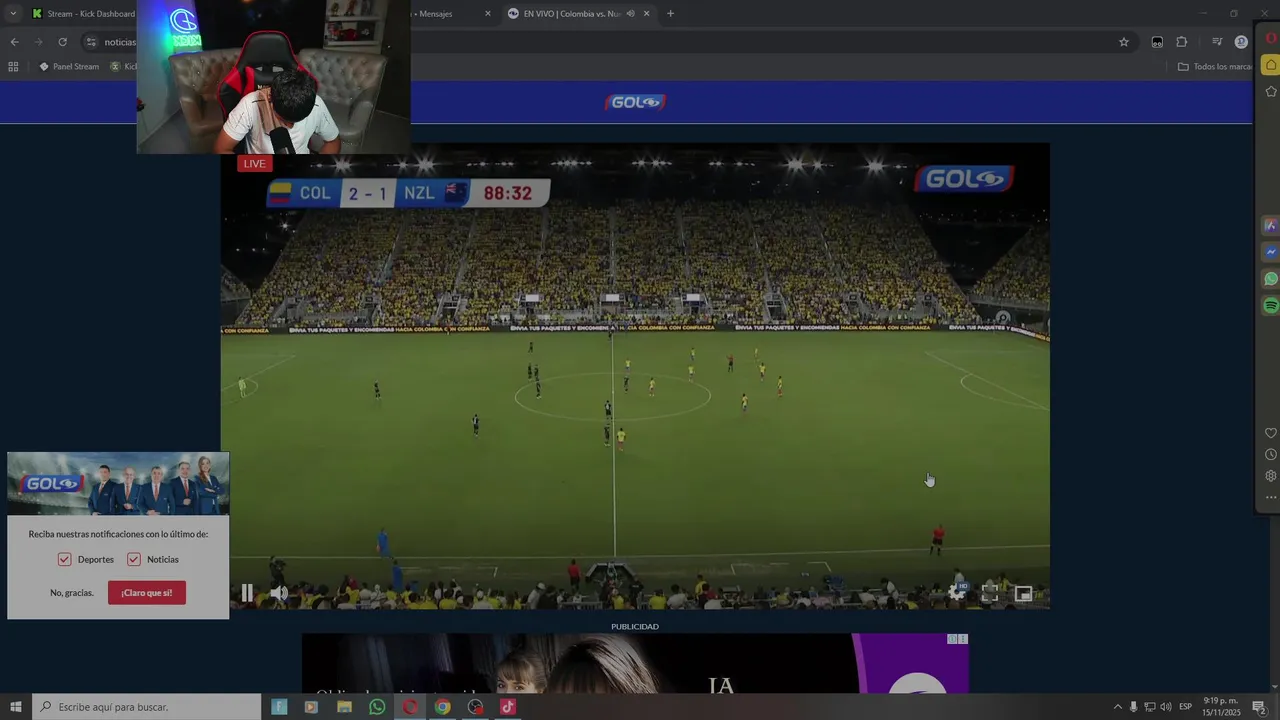Open the apps grid in bookmarks bar

(x=13, y=67)
